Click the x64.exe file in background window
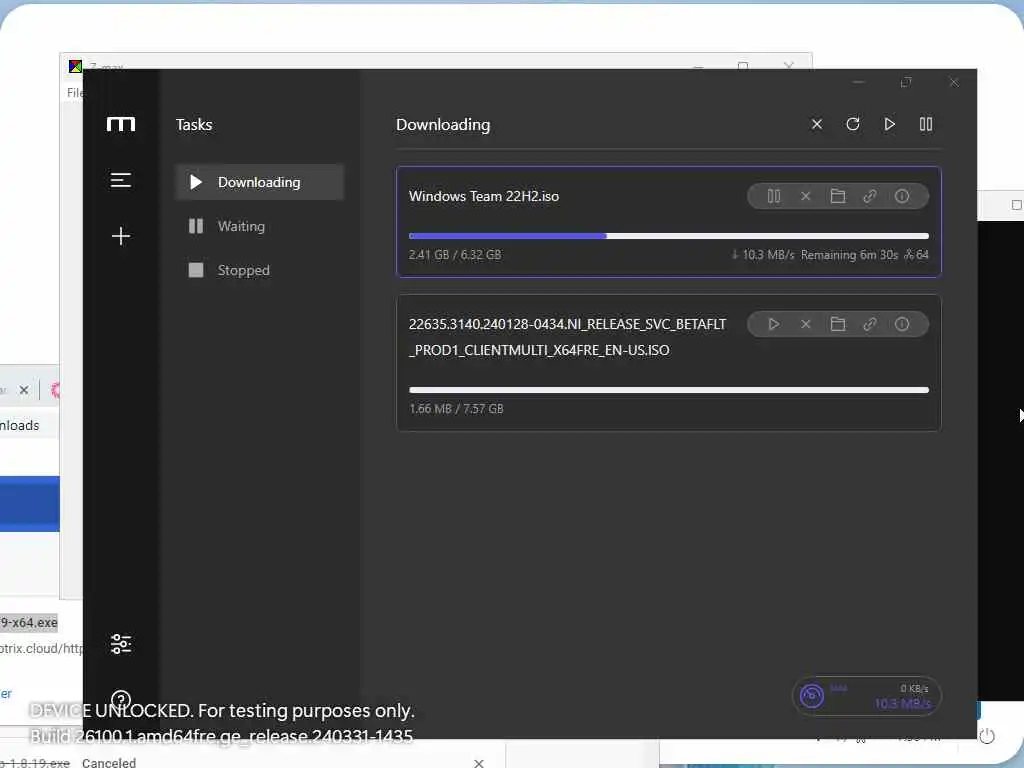The height and width of the screenshot is (768, 1024). click(29, 622)
